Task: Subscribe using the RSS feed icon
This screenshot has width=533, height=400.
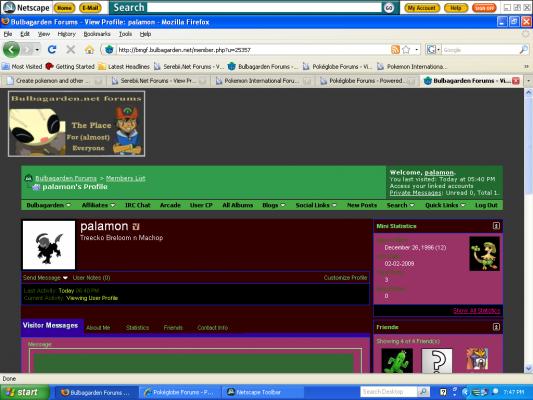Action: click(x=395, y=50)
